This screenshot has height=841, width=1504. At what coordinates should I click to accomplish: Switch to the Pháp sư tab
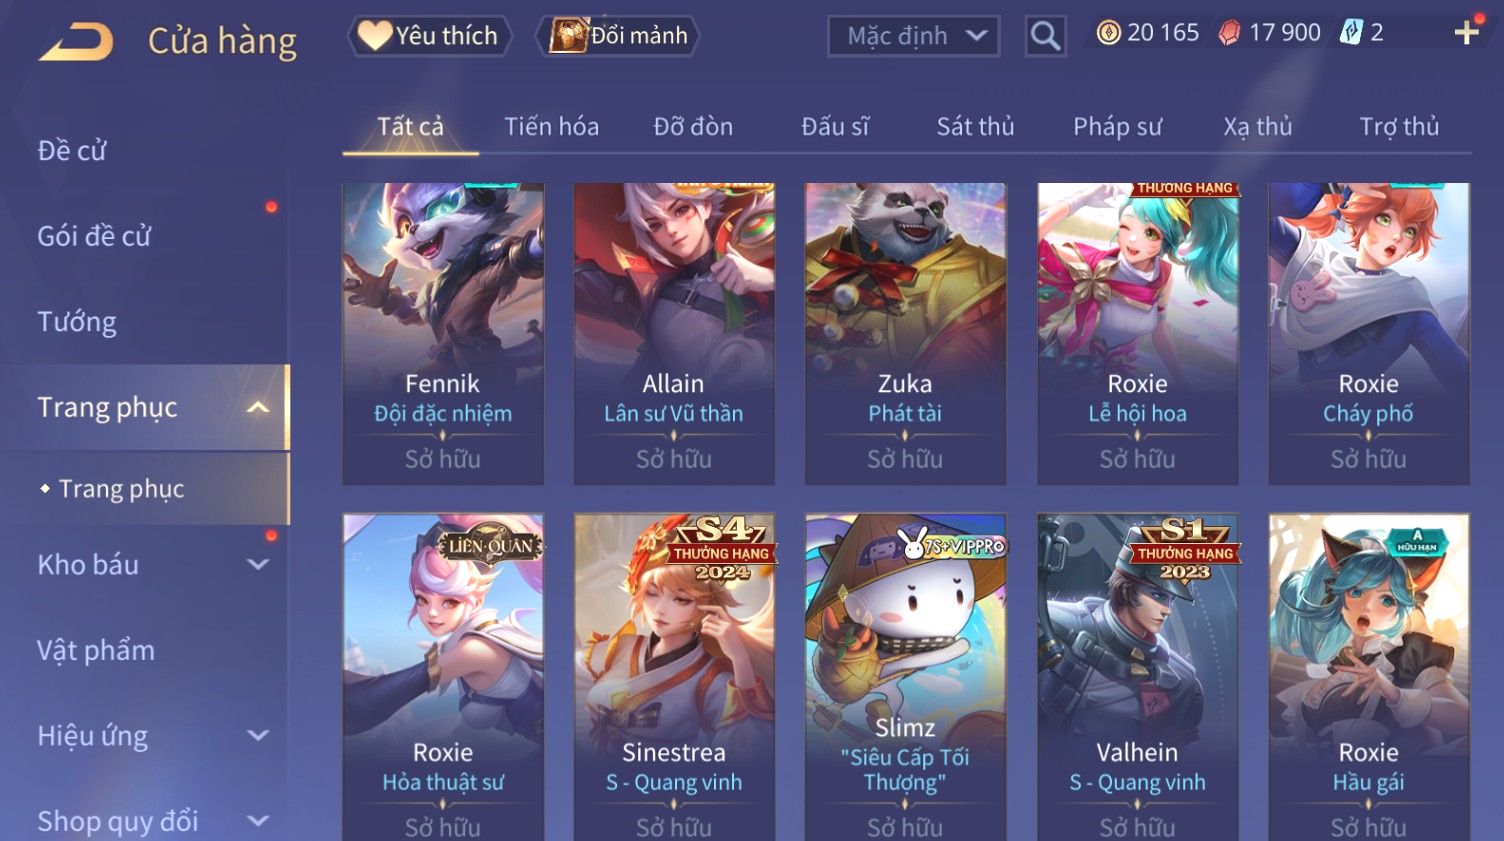pyautogui.click(x=1117, y=127)
